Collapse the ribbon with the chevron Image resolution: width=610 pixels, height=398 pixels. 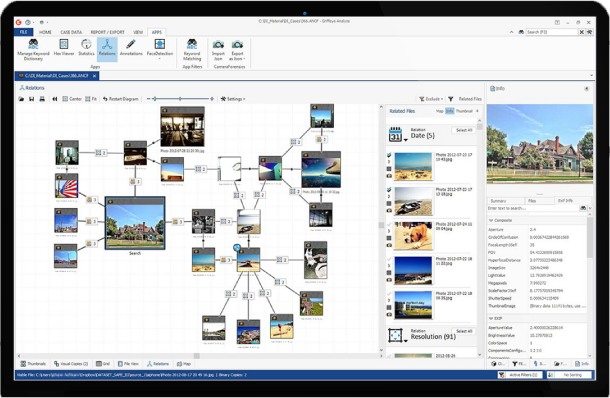pos(511,32)
